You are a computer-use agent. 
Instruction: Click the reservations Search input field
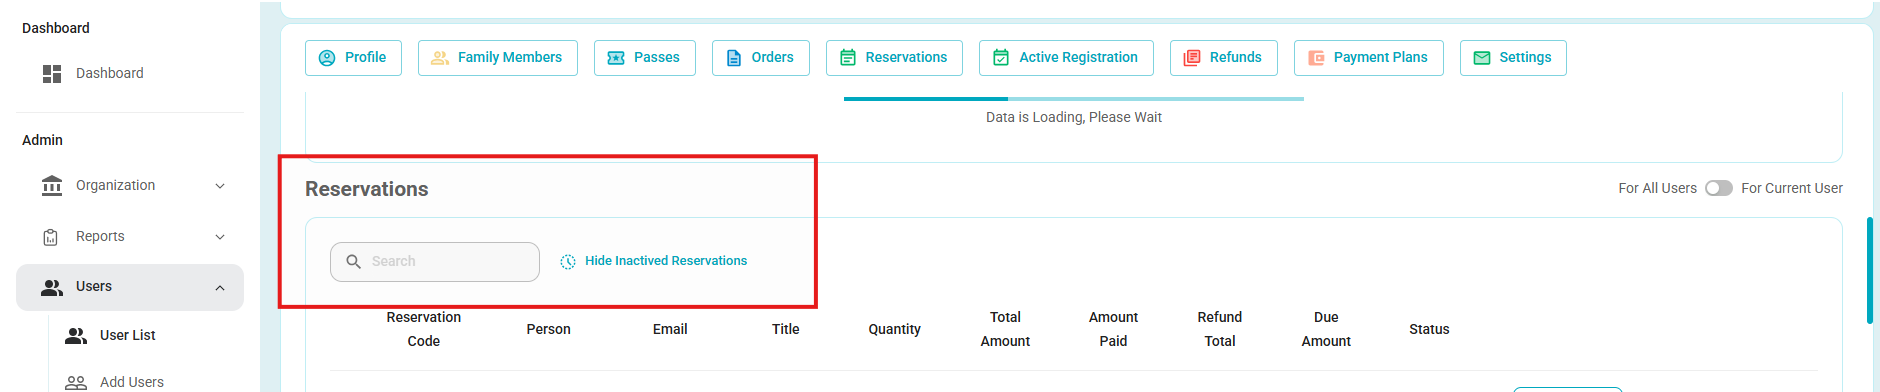pos(435,262)
